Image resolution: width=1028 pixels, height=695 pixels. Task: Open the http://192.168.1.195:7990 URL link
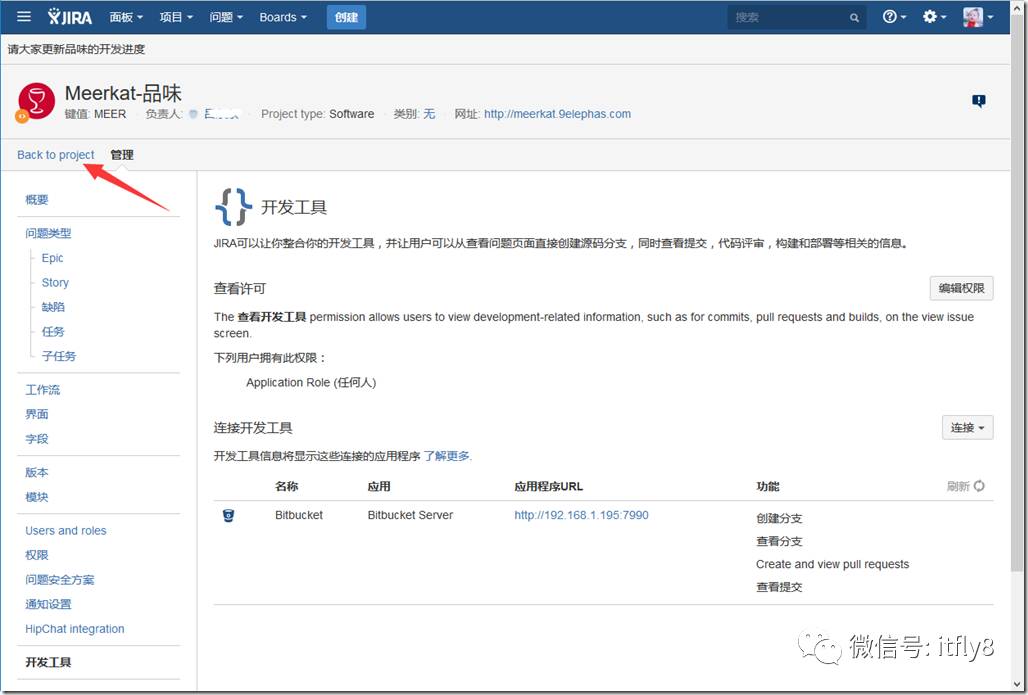coord(582,515)
